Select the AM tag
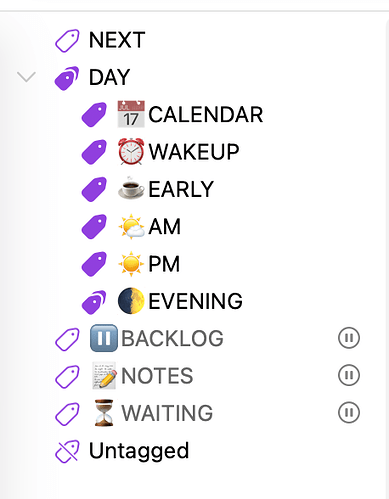 (164, 227)
